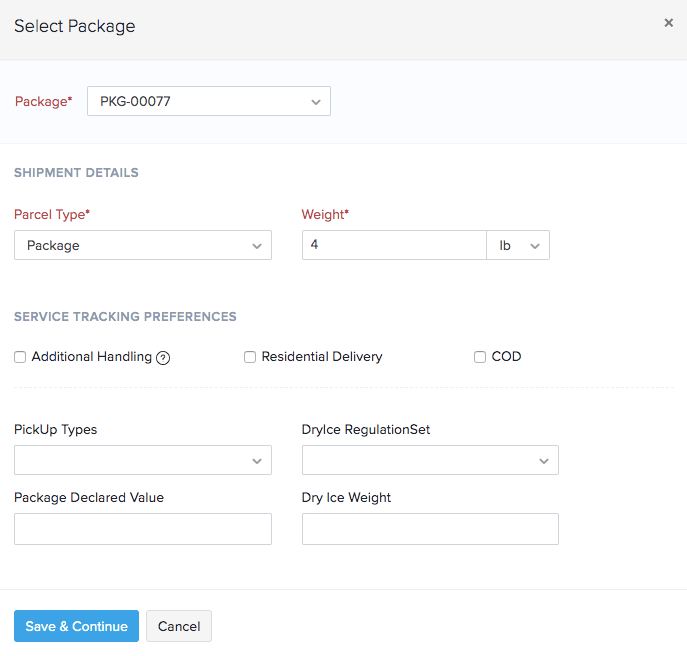Viewport: 687px width, 656px height.
Task: Click the COD label text
Action: (506, 357)
